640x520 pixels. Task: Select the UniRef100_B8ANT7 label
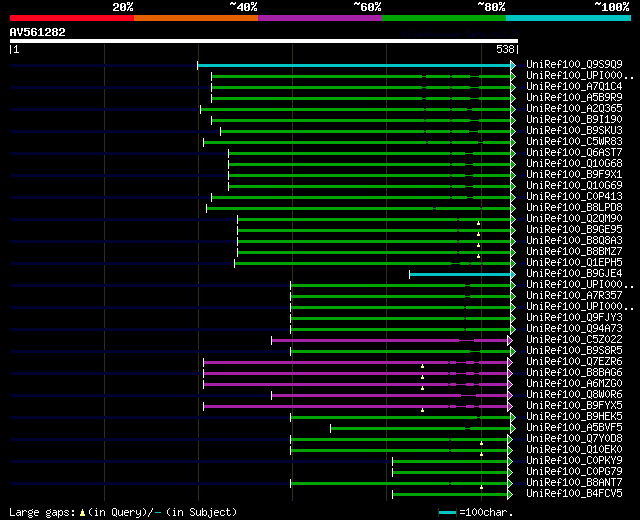click(574, 483)
